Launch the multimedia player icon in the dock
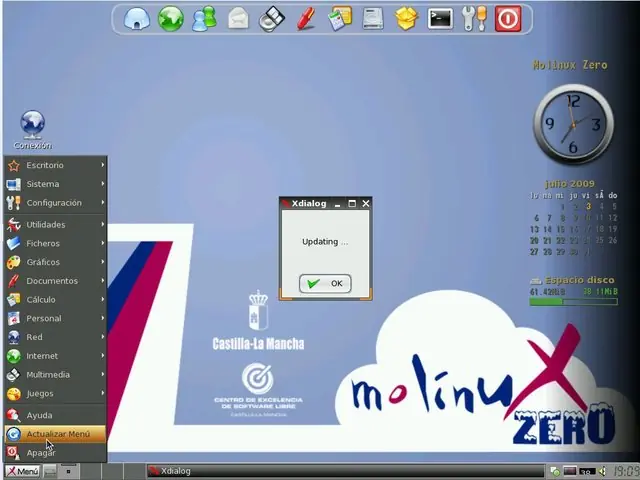 [x=272, y=19]
